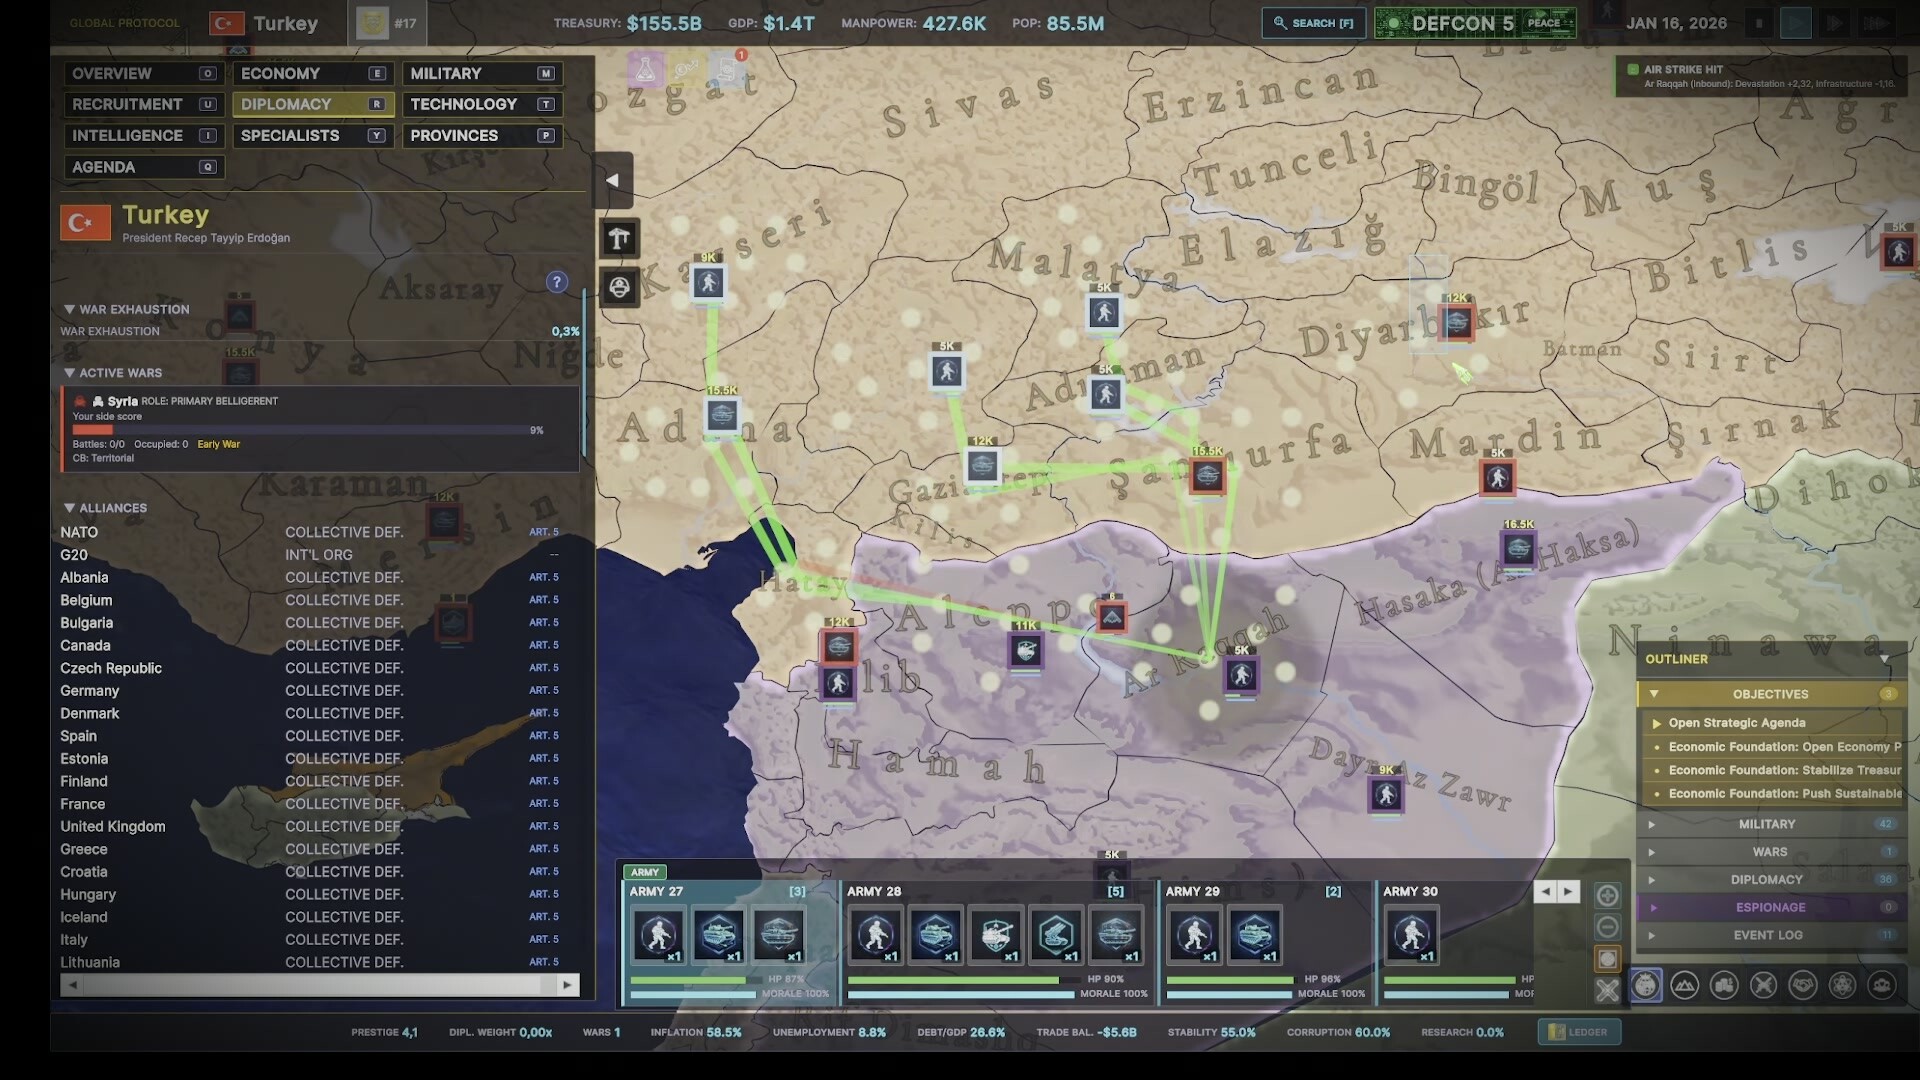
Task: Select Army 29 tank unit card
Action: [1254, 936]
